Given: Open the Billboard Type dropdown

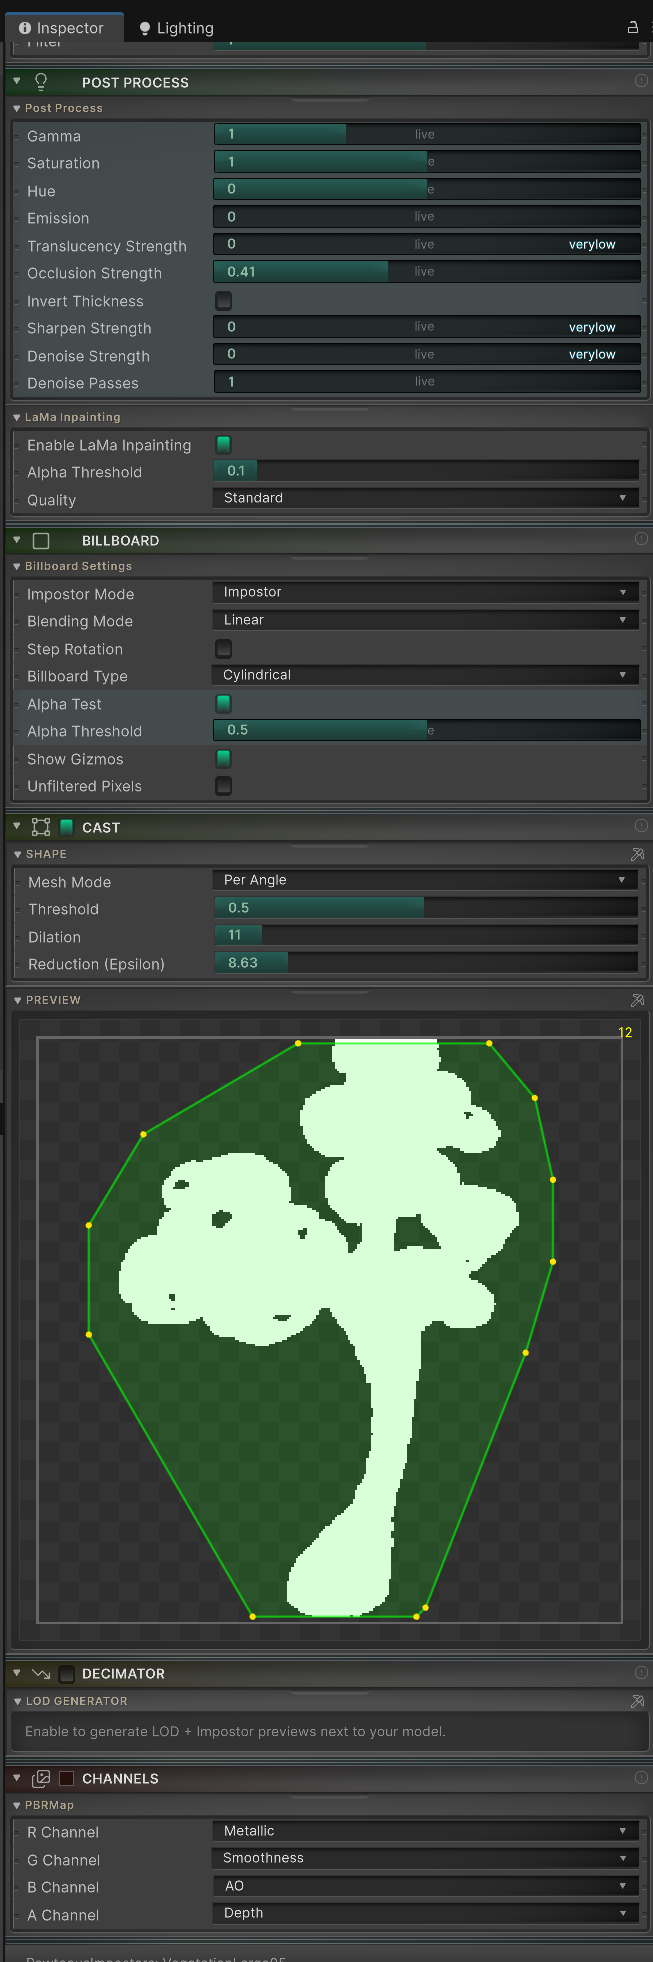Looking at the screenshot, I should [425, 675].
